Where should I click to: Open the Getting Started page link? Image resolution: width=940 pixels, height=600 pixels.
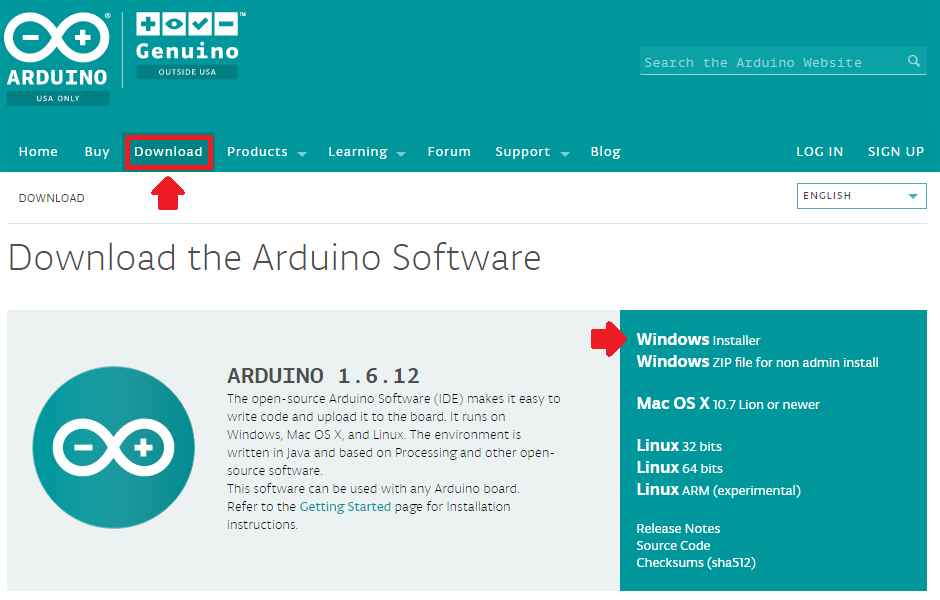(x=345, y=507)
